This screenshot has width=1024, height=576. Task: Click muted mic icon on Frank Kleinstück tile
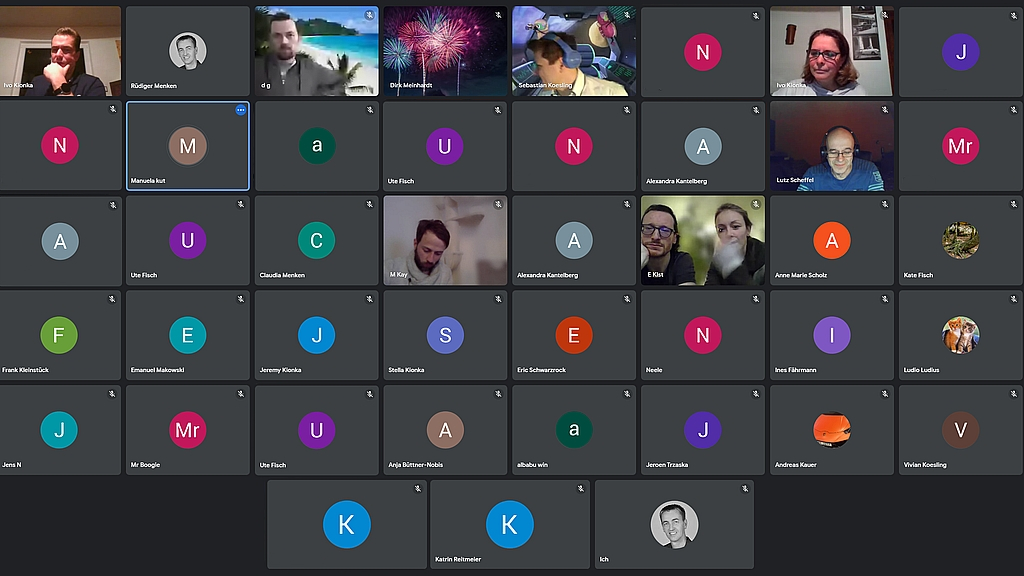112,299
